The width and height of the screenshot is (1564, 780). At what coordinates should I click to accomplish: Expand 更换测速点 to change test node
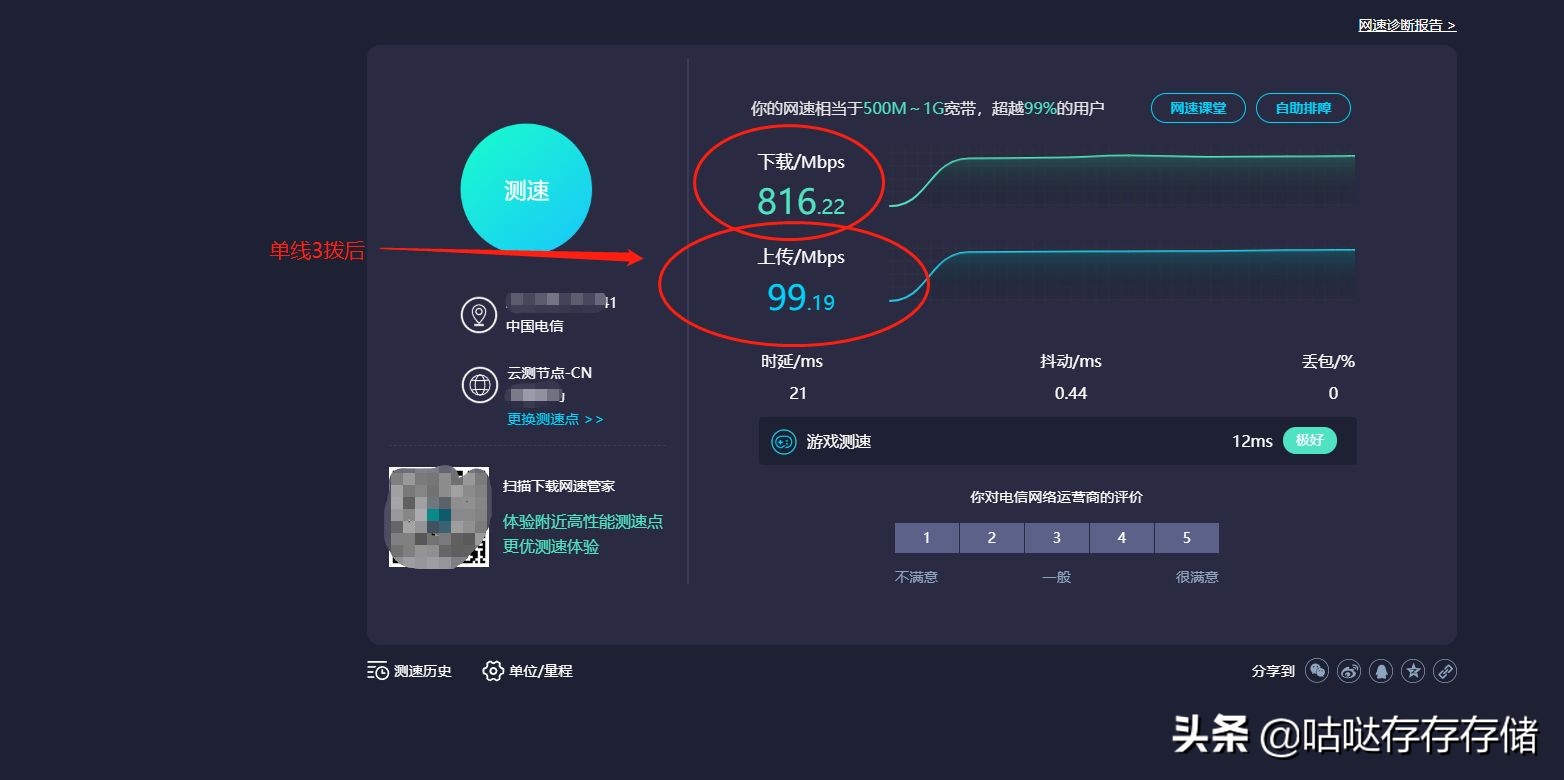[x=554, y=419]
